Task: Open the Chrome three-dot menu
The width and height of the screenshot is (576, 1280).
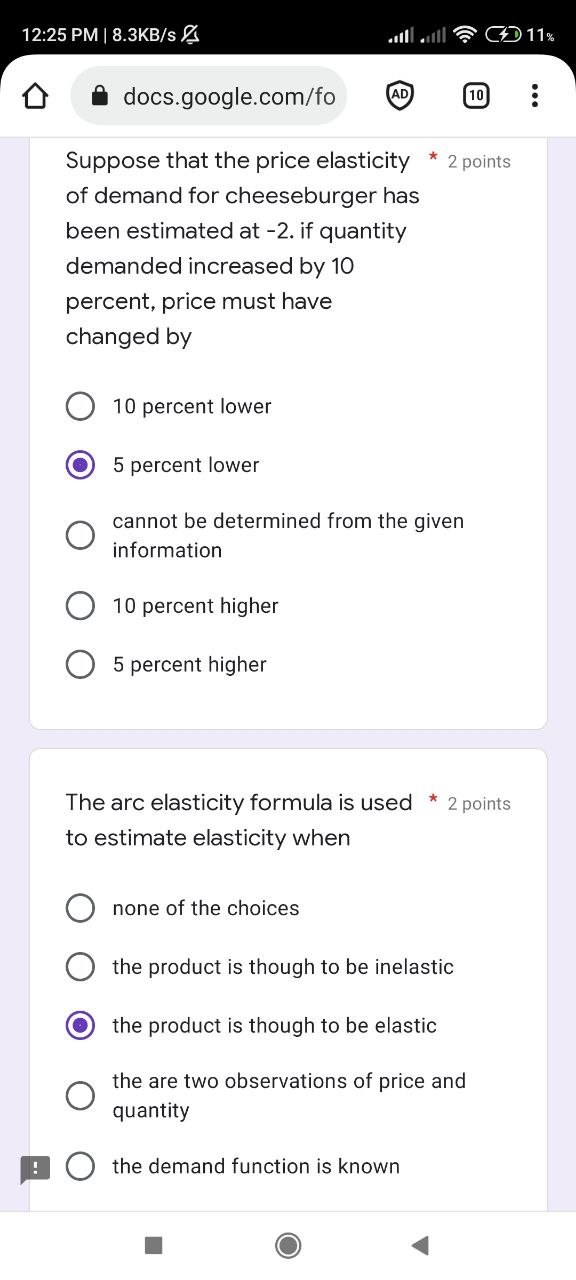Action: coord(535,95)
